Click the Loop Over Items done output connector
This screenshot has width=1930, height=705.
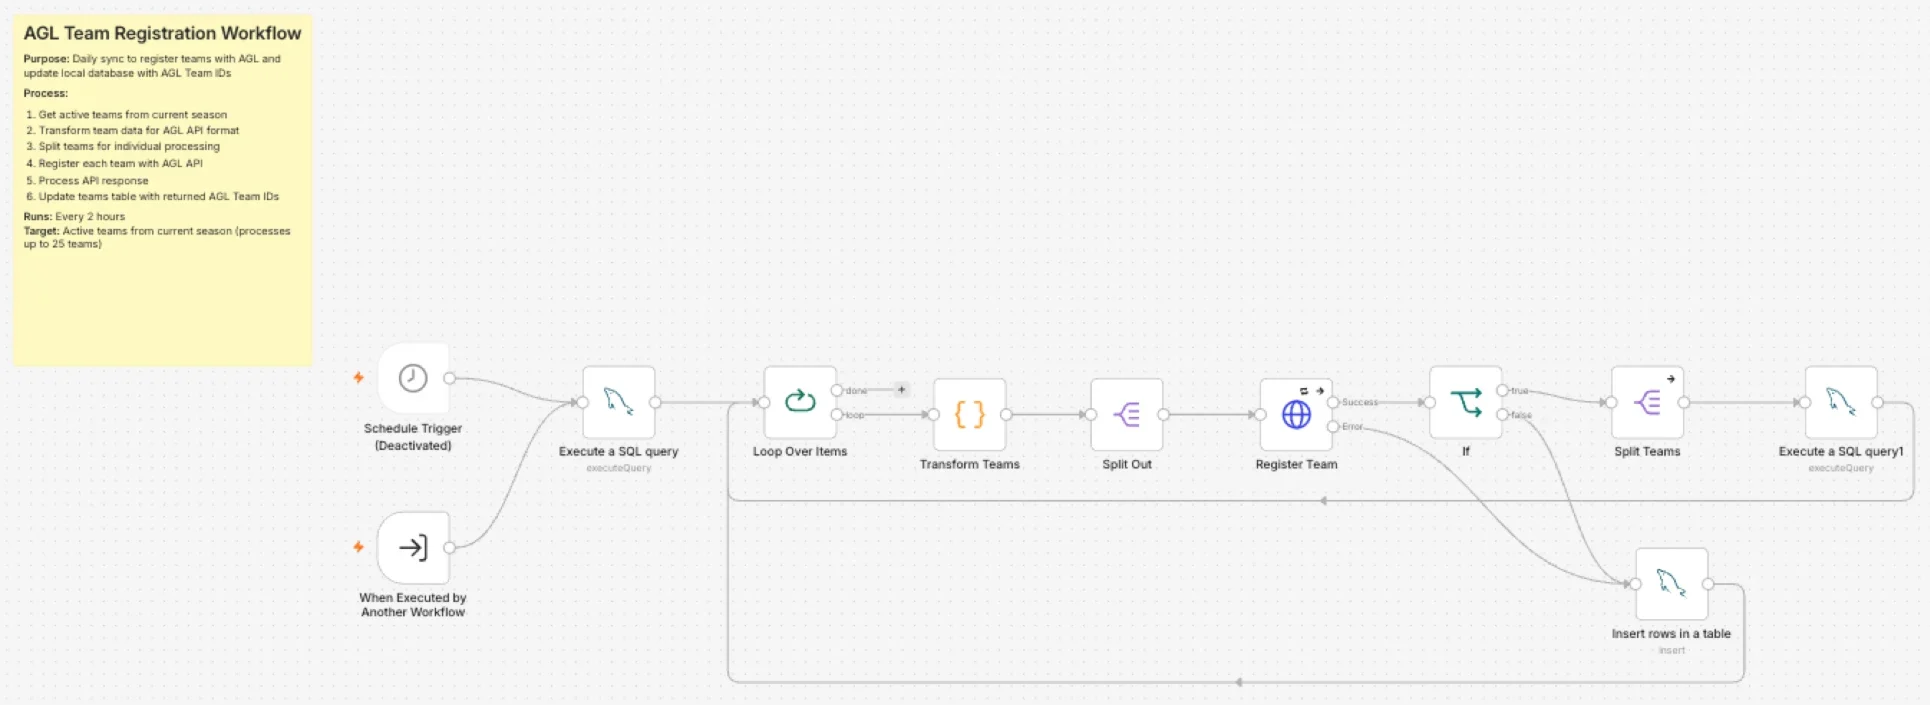837,390
